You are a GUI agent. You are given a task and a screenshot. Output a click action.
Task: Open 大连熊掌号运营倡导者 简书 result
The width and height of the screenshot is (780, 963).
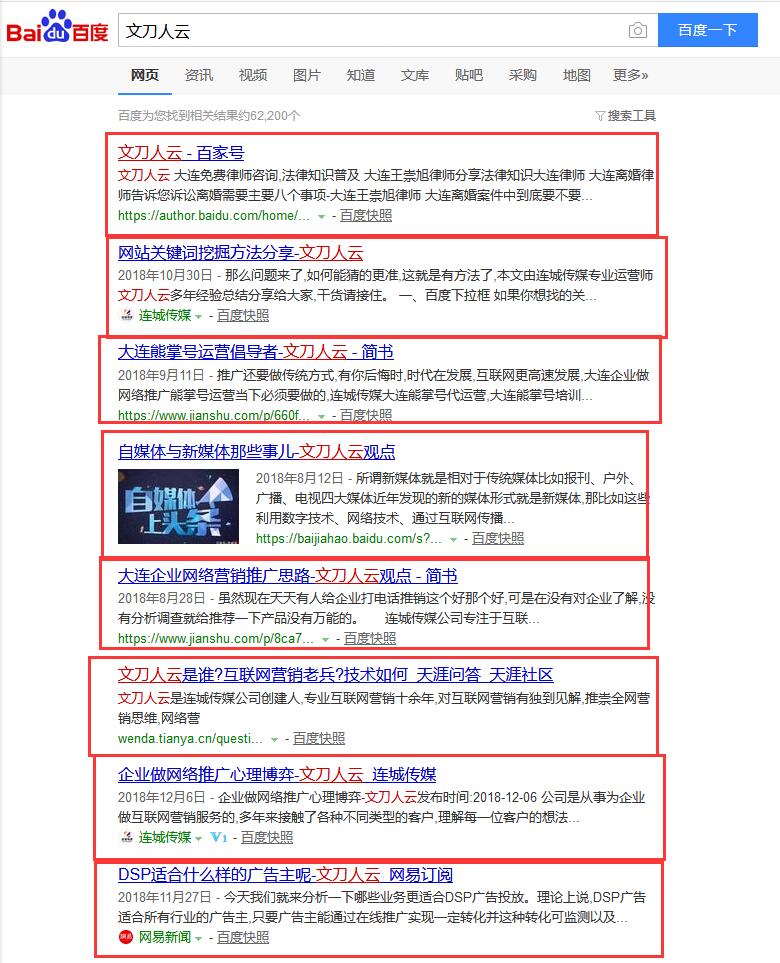coord(255,352)
